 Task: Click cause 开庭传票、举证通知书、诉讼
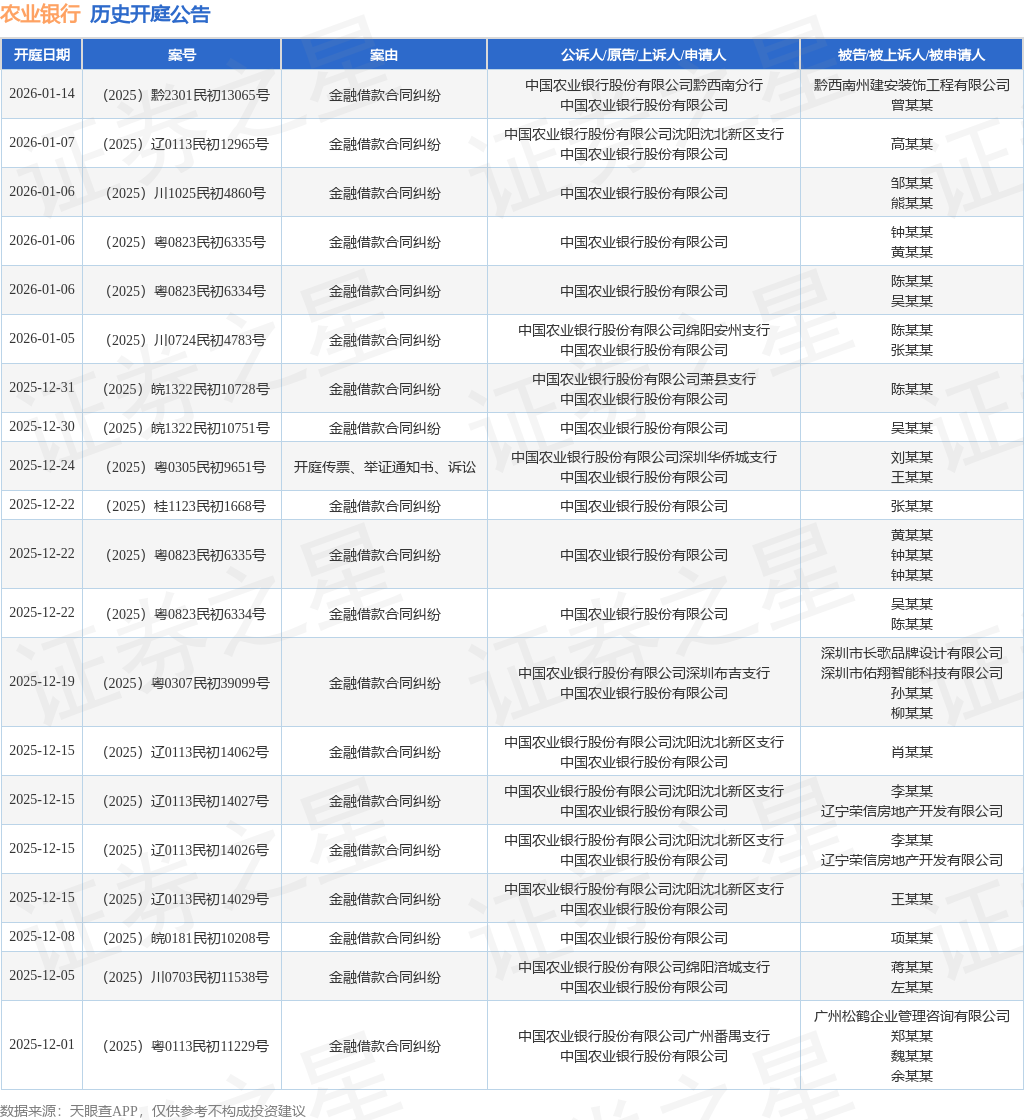click(x=384, y=467)
